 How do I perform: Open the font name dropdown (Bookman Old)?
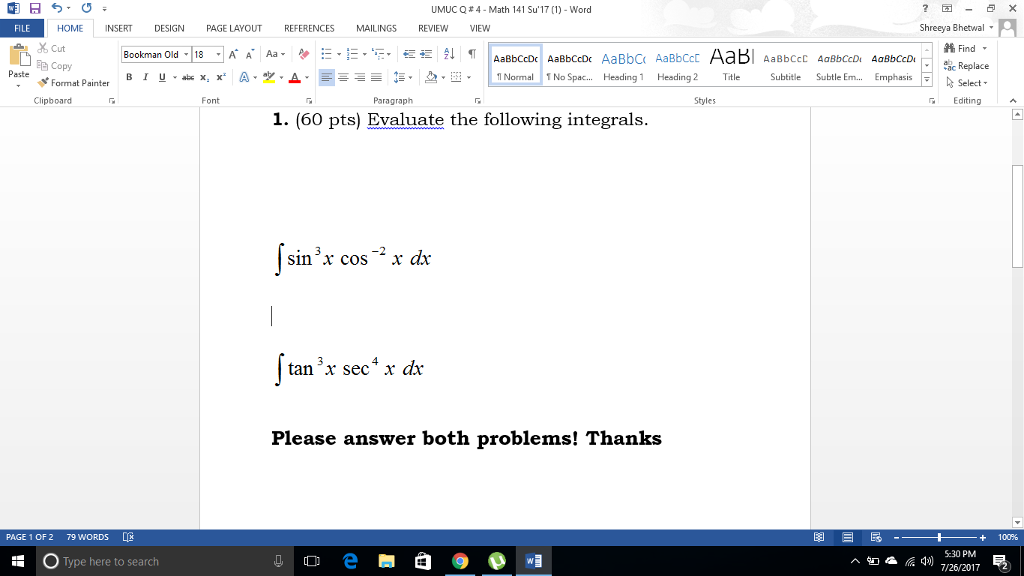[185, 54]
